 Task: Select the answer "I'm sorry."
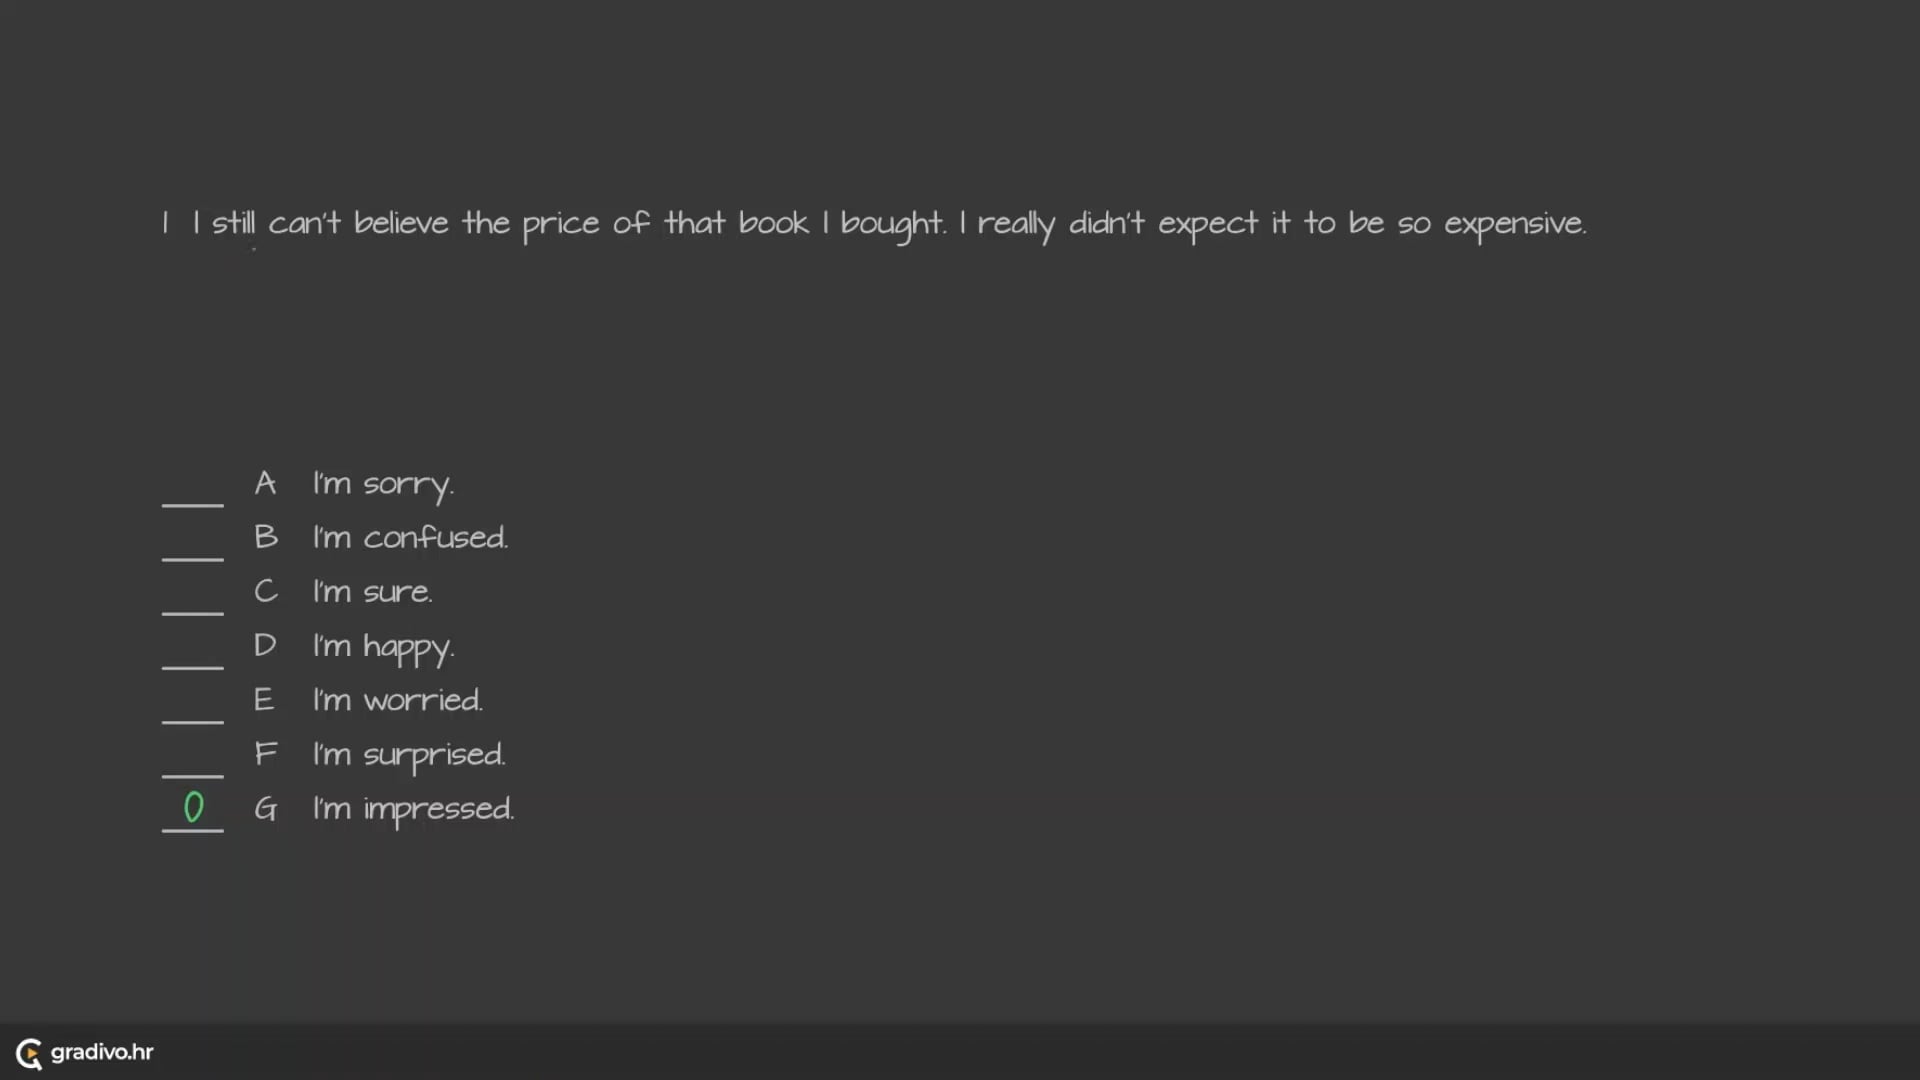tap(383, 485)
